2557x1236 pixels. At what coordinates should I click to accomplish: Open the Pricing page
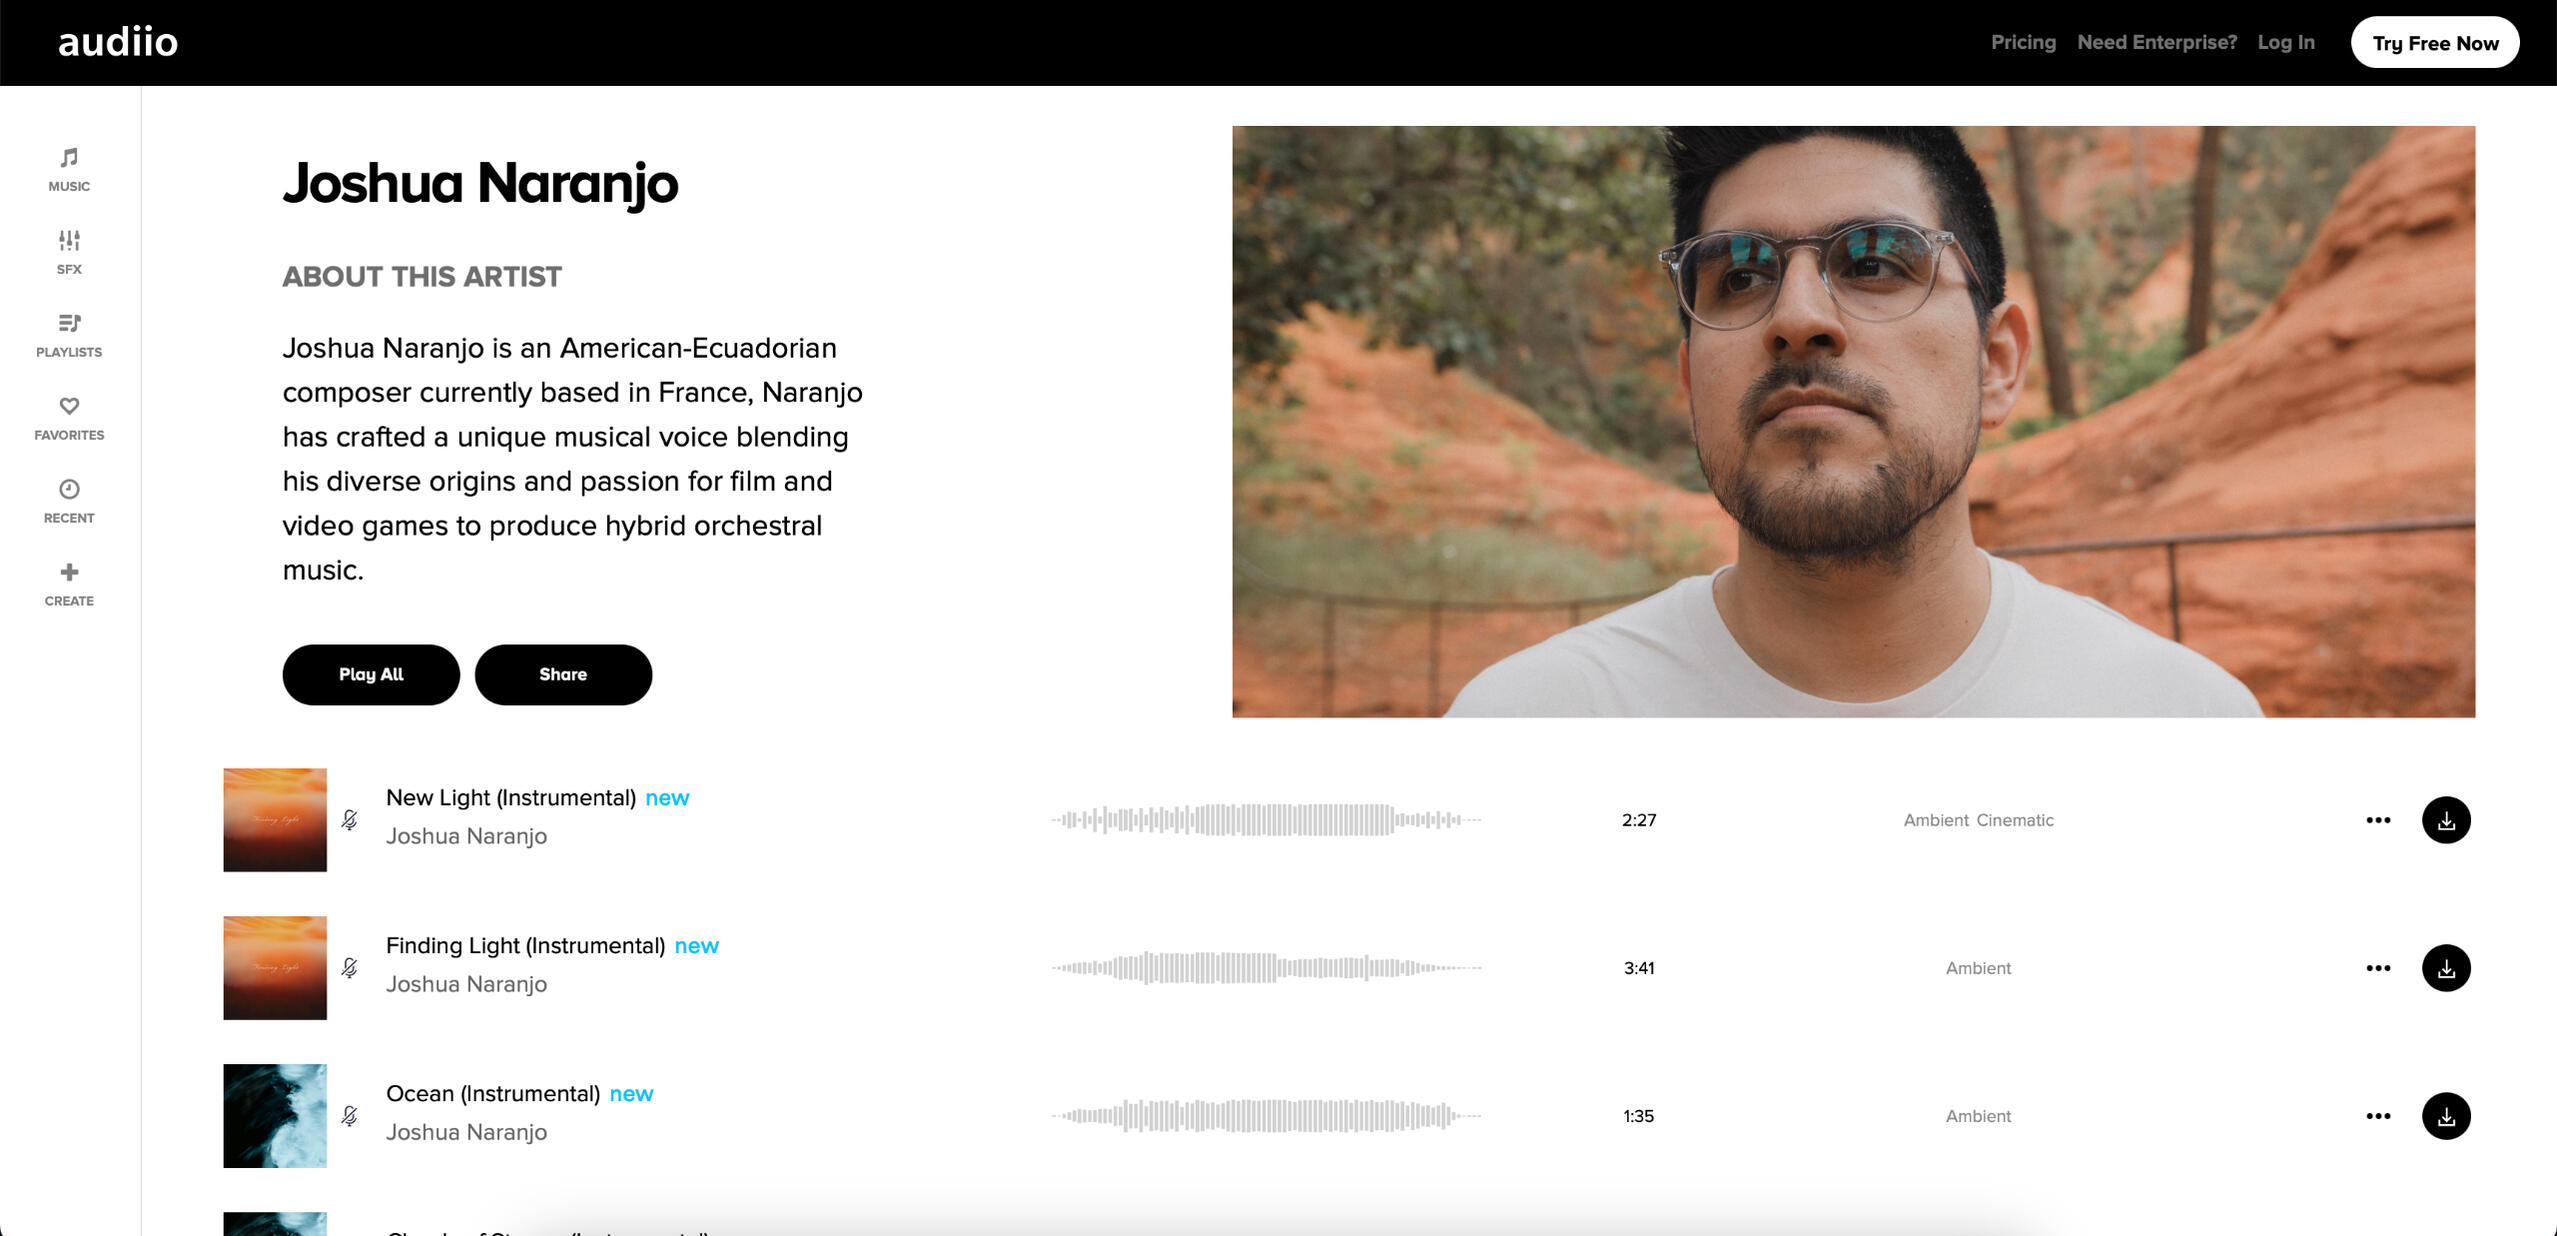click(x=2022, y=42)
